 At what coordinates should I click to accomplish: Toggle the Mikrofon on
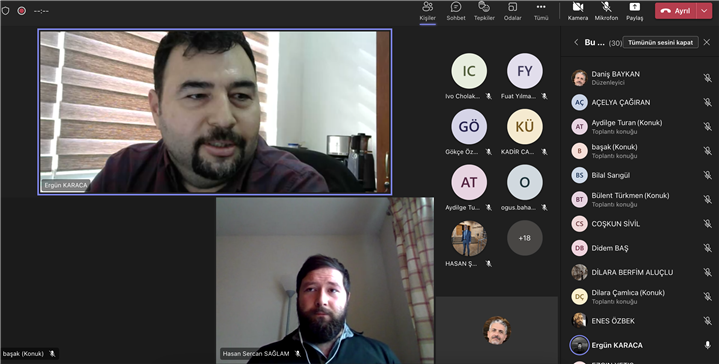[x=606, y=11]
